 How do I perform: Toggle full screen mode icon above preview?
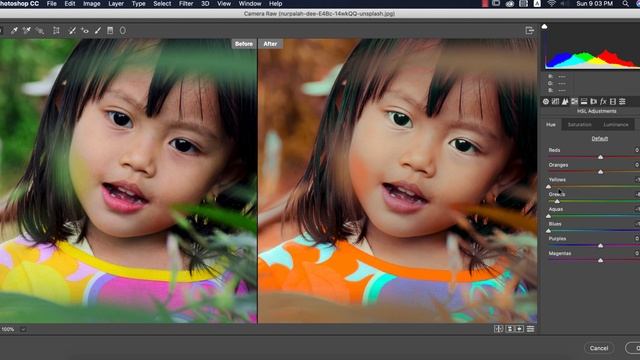tap(530, 31)
